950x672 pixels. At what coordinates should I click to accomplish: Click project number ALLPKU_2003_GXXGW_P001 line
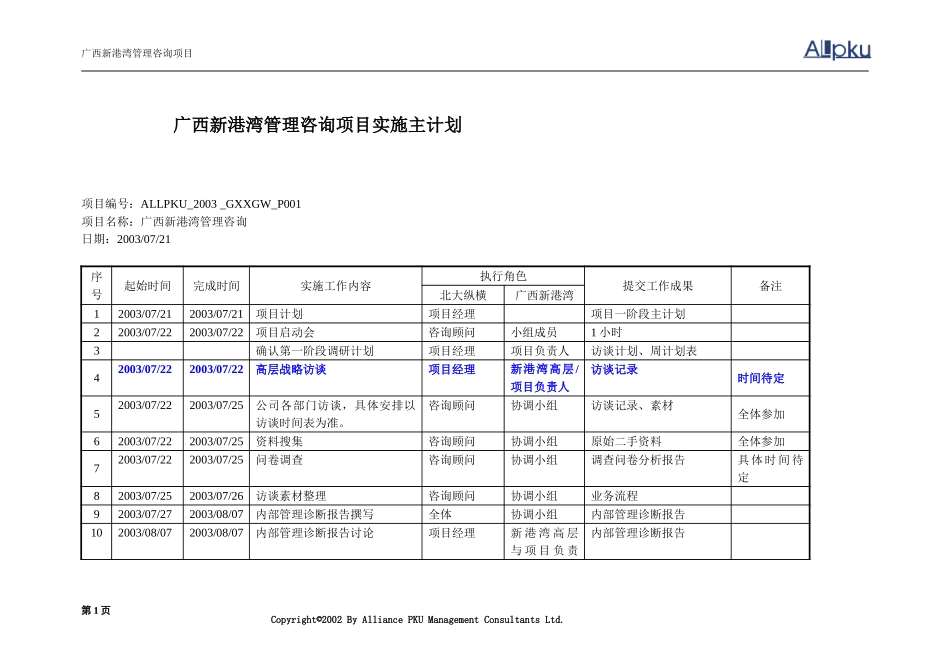pos(191,204)
